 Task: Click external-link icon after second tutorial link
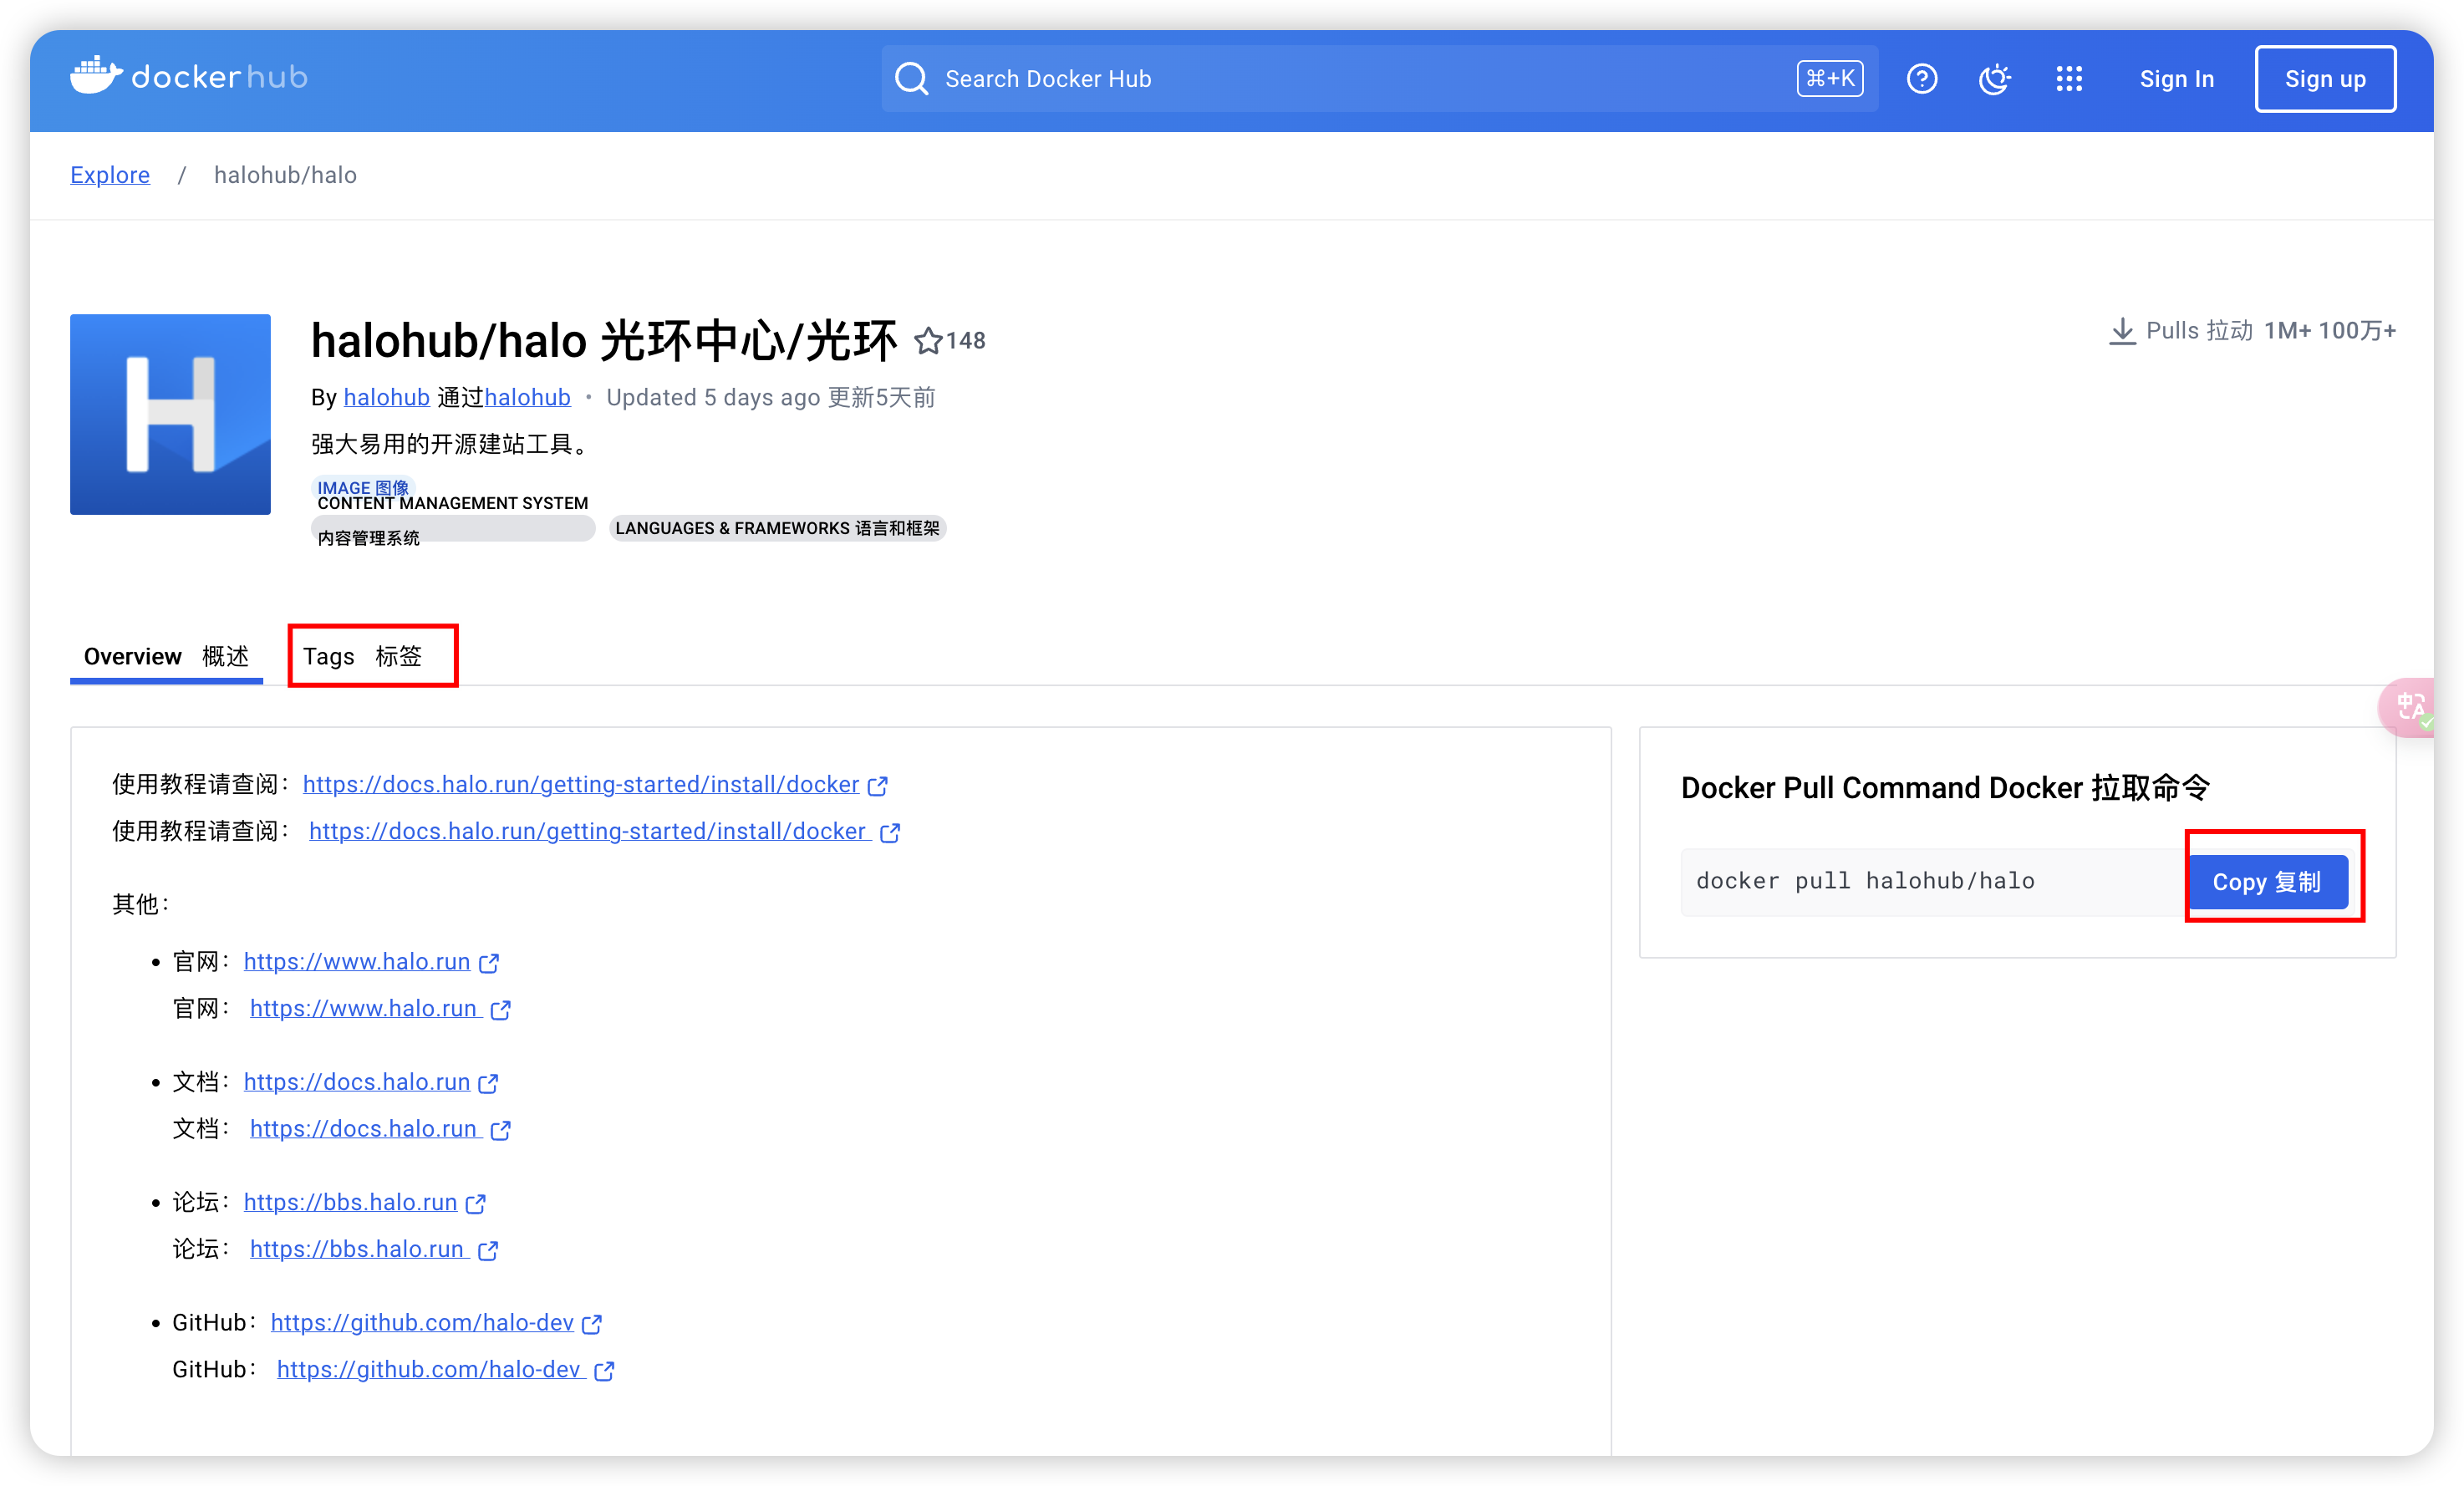pyautogui.click(x=889, y=833)
